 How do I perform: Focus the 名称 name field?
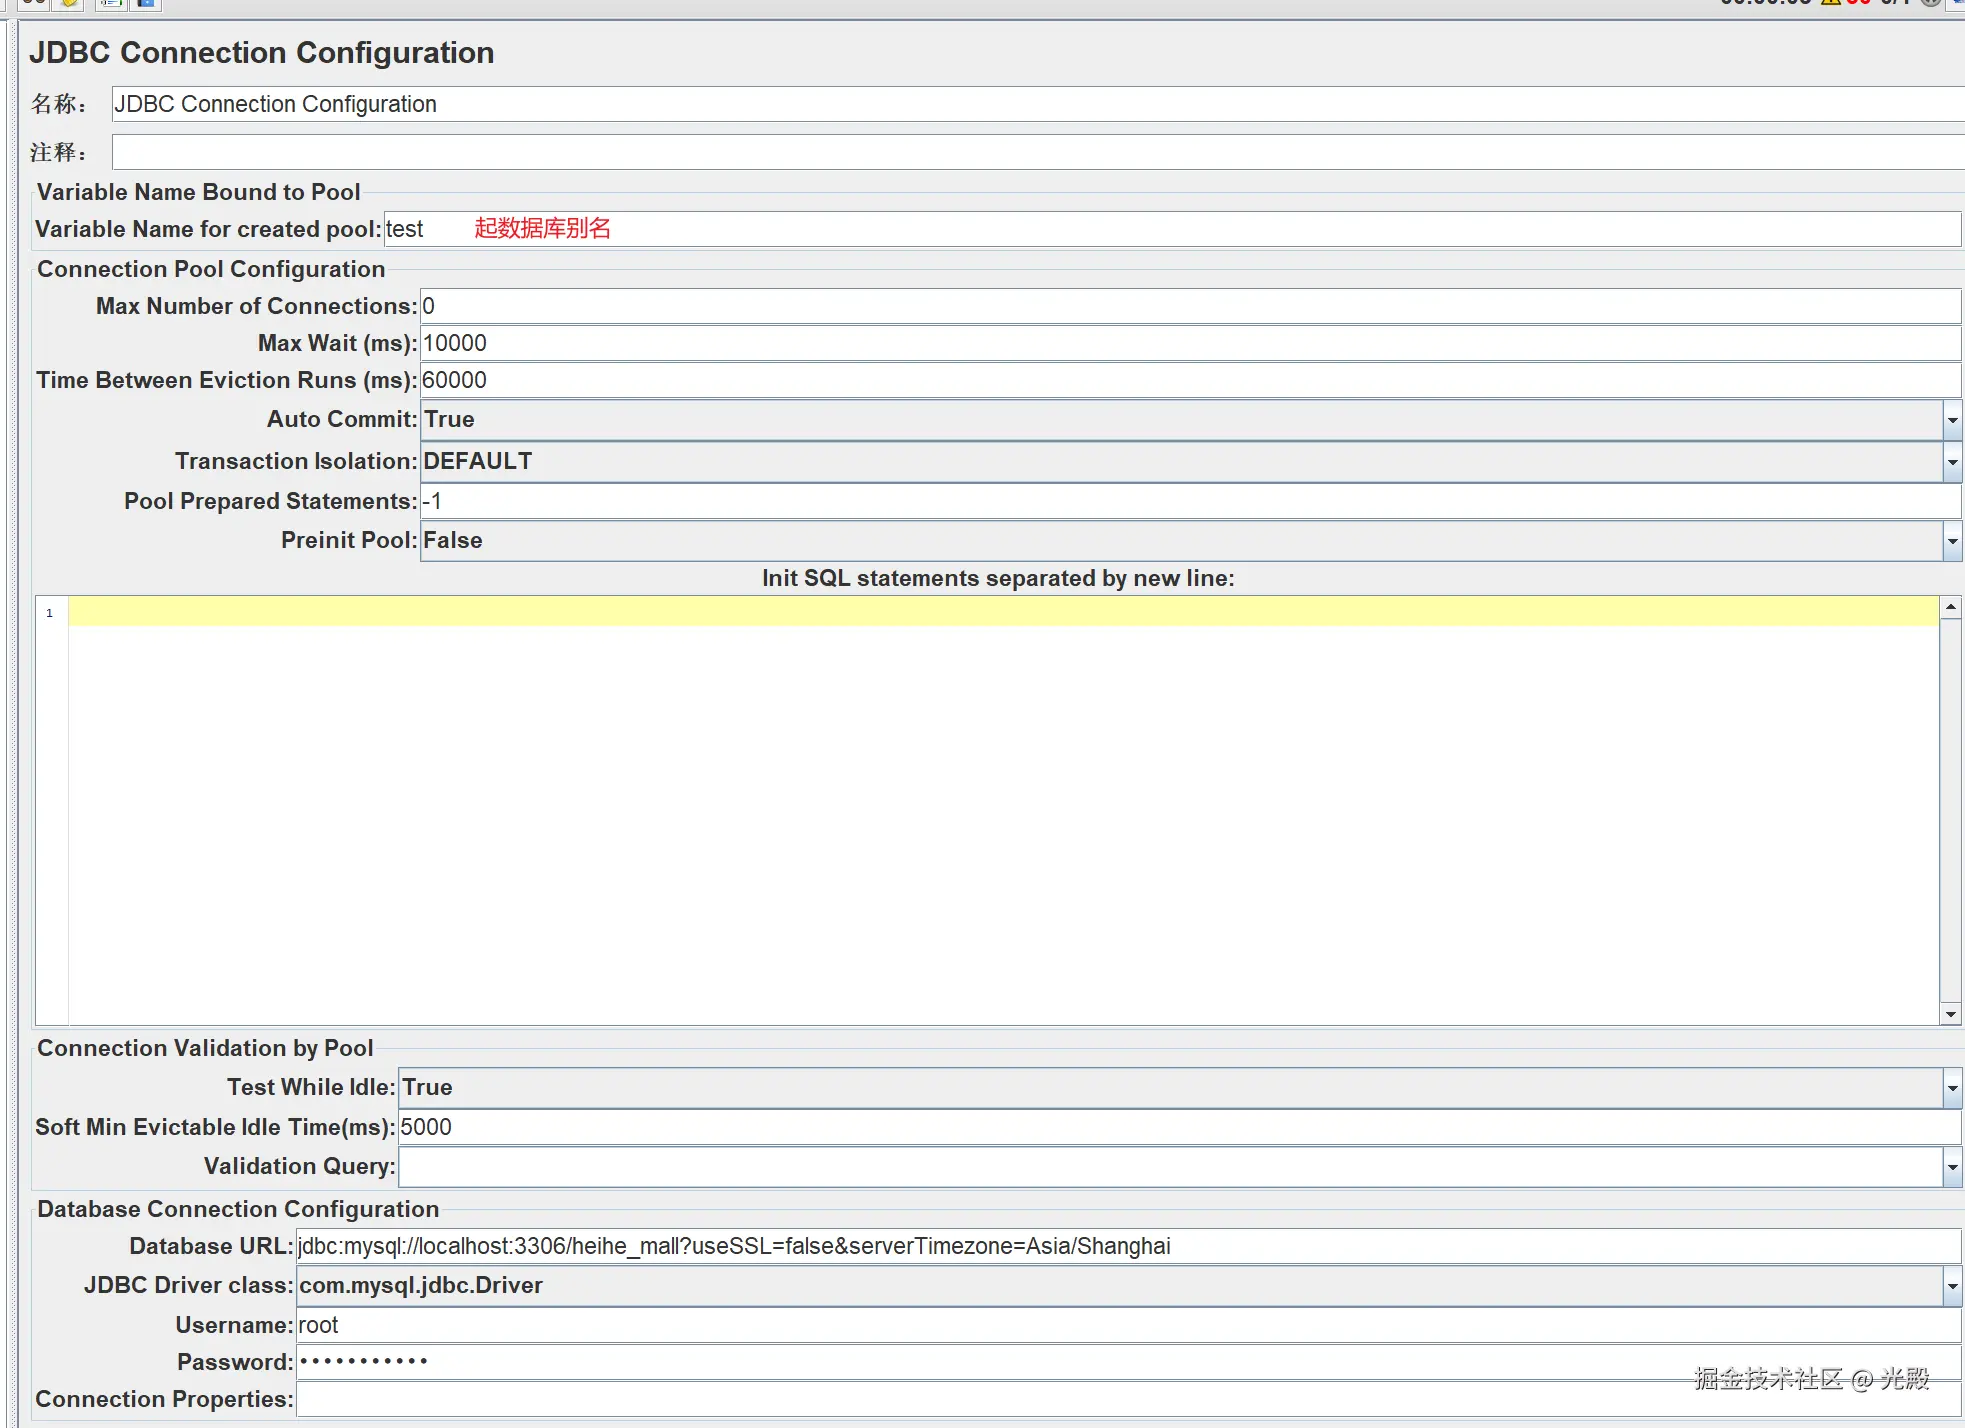pos(1000,104)
